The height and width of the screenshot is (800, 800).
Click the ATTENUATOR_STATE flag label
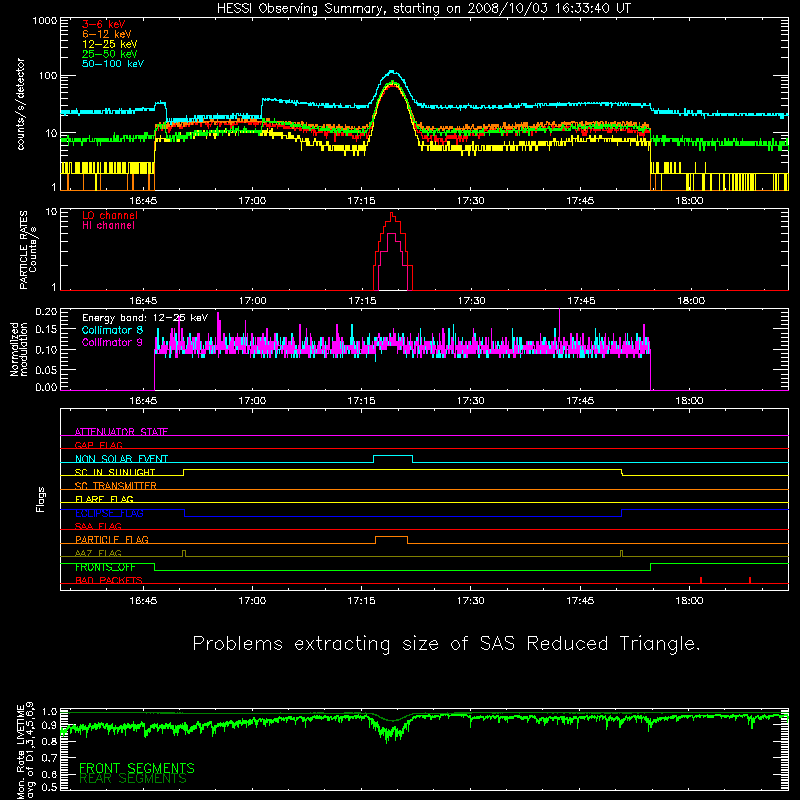(121, 432)
